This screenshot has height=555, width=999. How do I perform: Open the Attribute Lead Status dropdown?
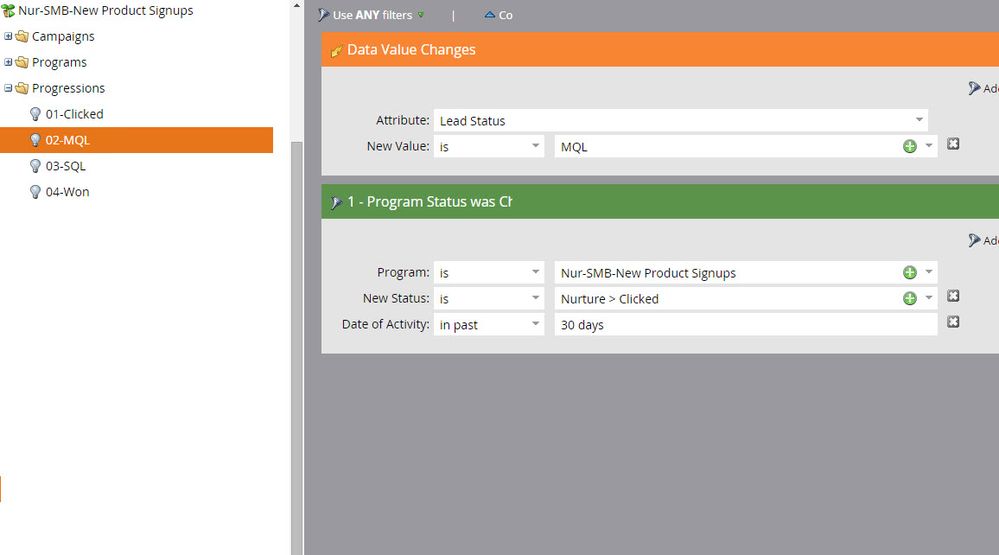coord(918,121)
